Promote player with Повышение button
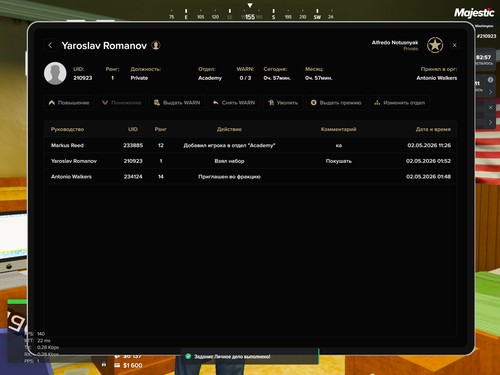Viewport: 500px width, 375px height. click(69, 103)
